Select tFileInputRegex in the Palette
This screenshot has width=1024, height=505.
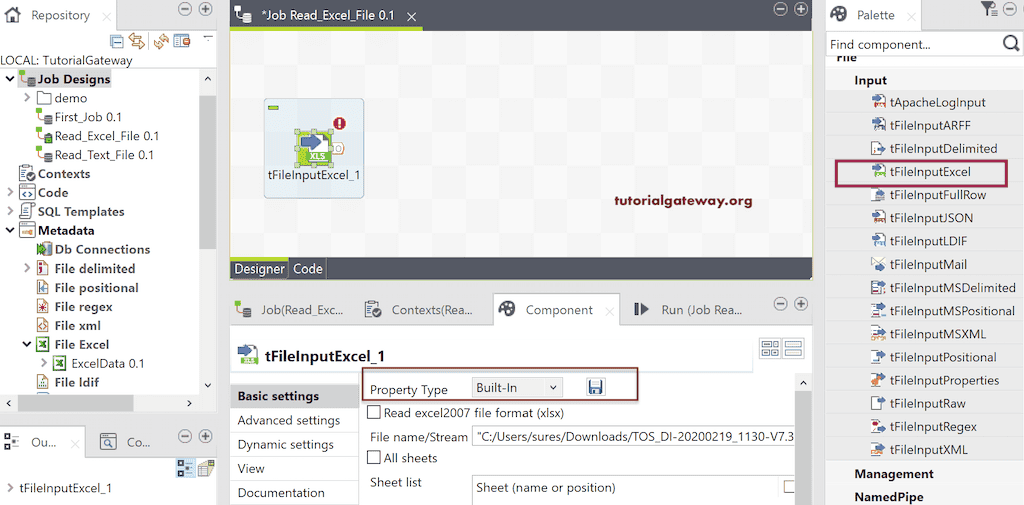coord(924,427)
